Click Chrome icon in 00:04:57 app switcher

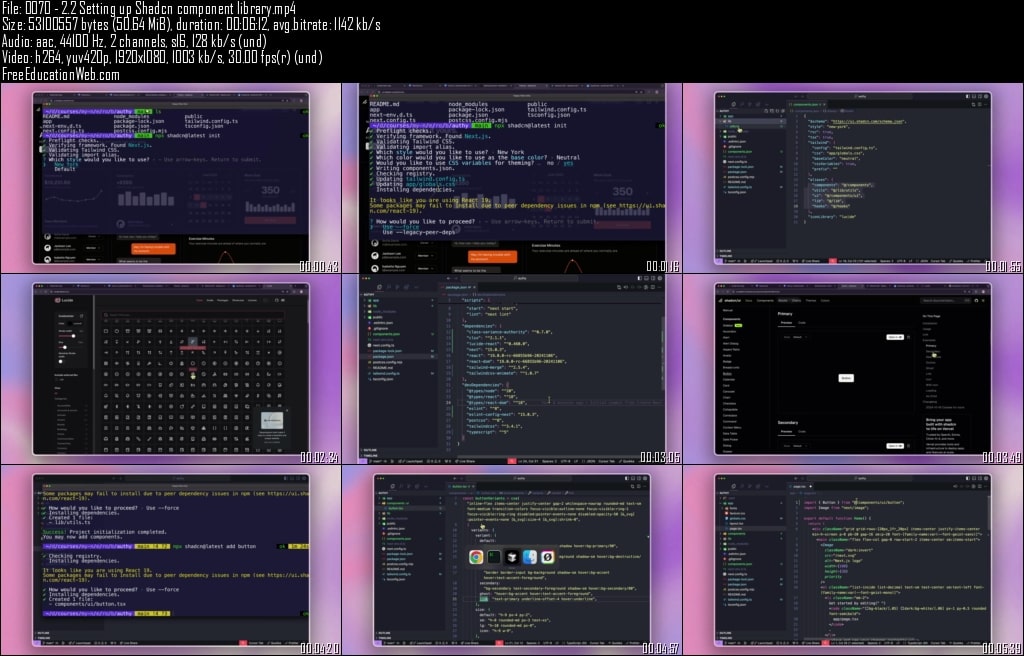(476, 557)
